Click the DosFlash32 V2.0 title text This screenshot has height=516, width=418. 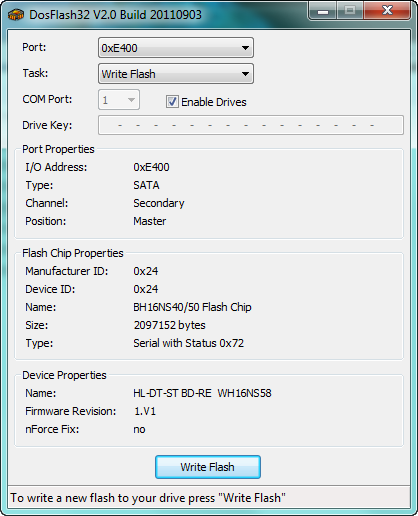coord(115,15)
